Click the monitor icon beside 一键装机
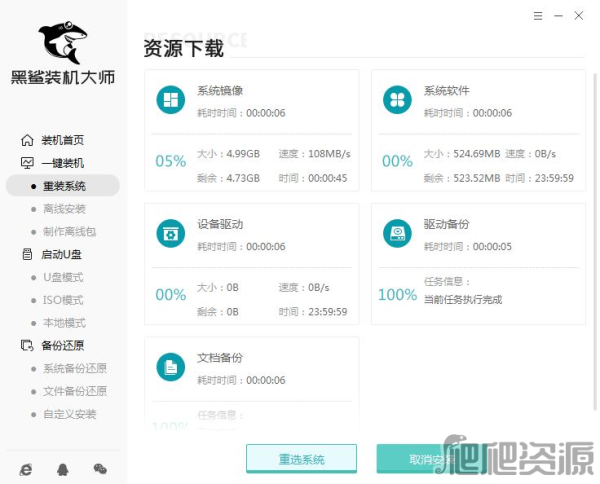The image size is (600, 484). (27, 163)
